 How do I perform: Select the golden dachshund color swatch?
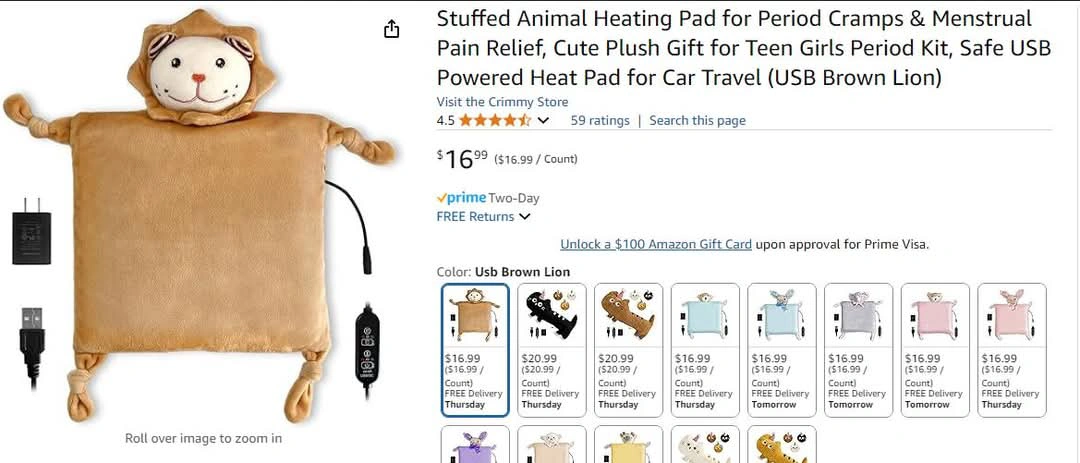(x=782, y=444)
